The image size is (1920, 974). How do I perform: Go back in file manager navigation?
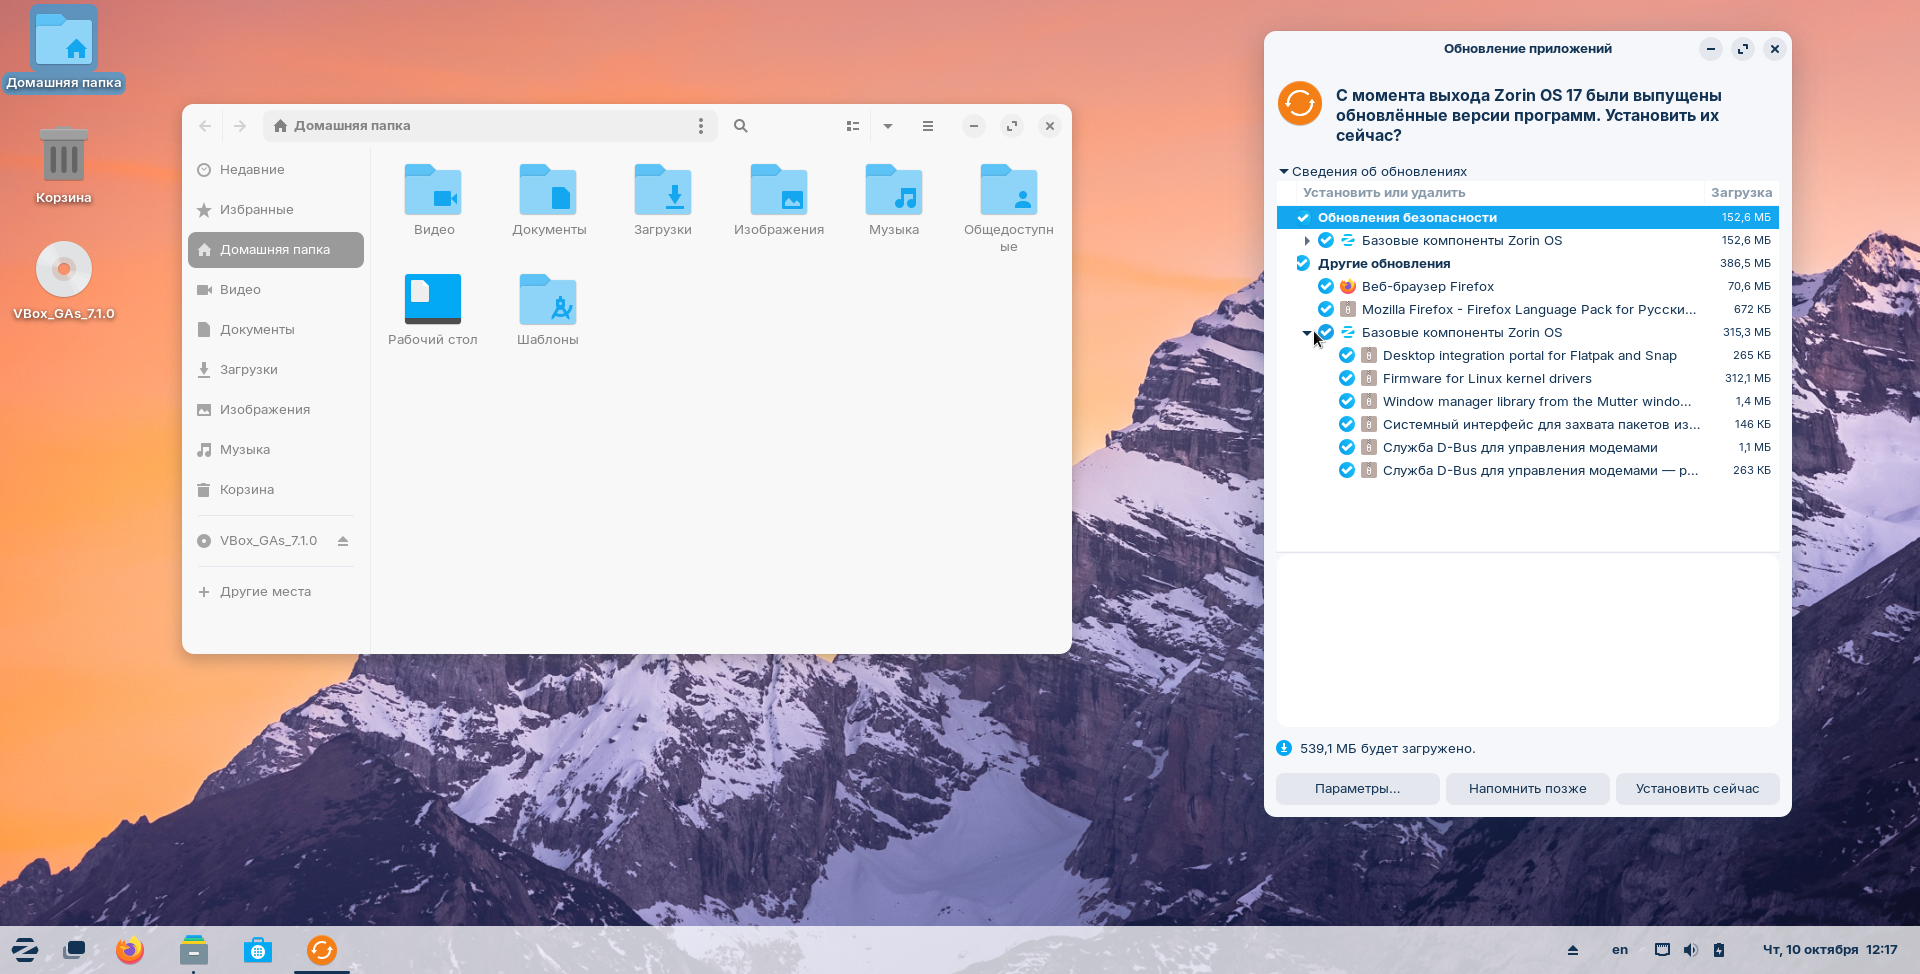point(205,126)
